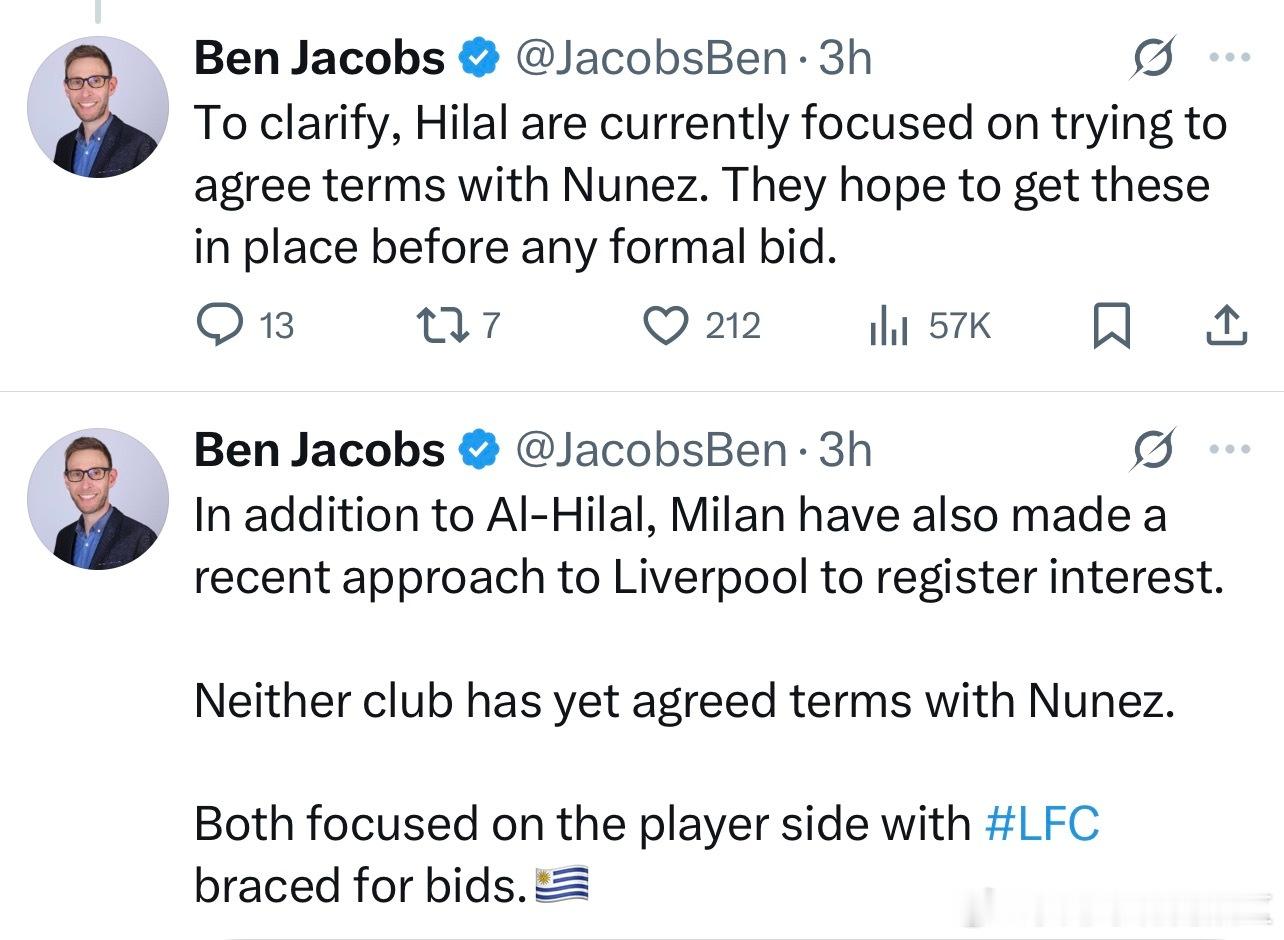Click the verified badge on first tweet
Screen dimensions: 1284x940
tap(479, 59)
